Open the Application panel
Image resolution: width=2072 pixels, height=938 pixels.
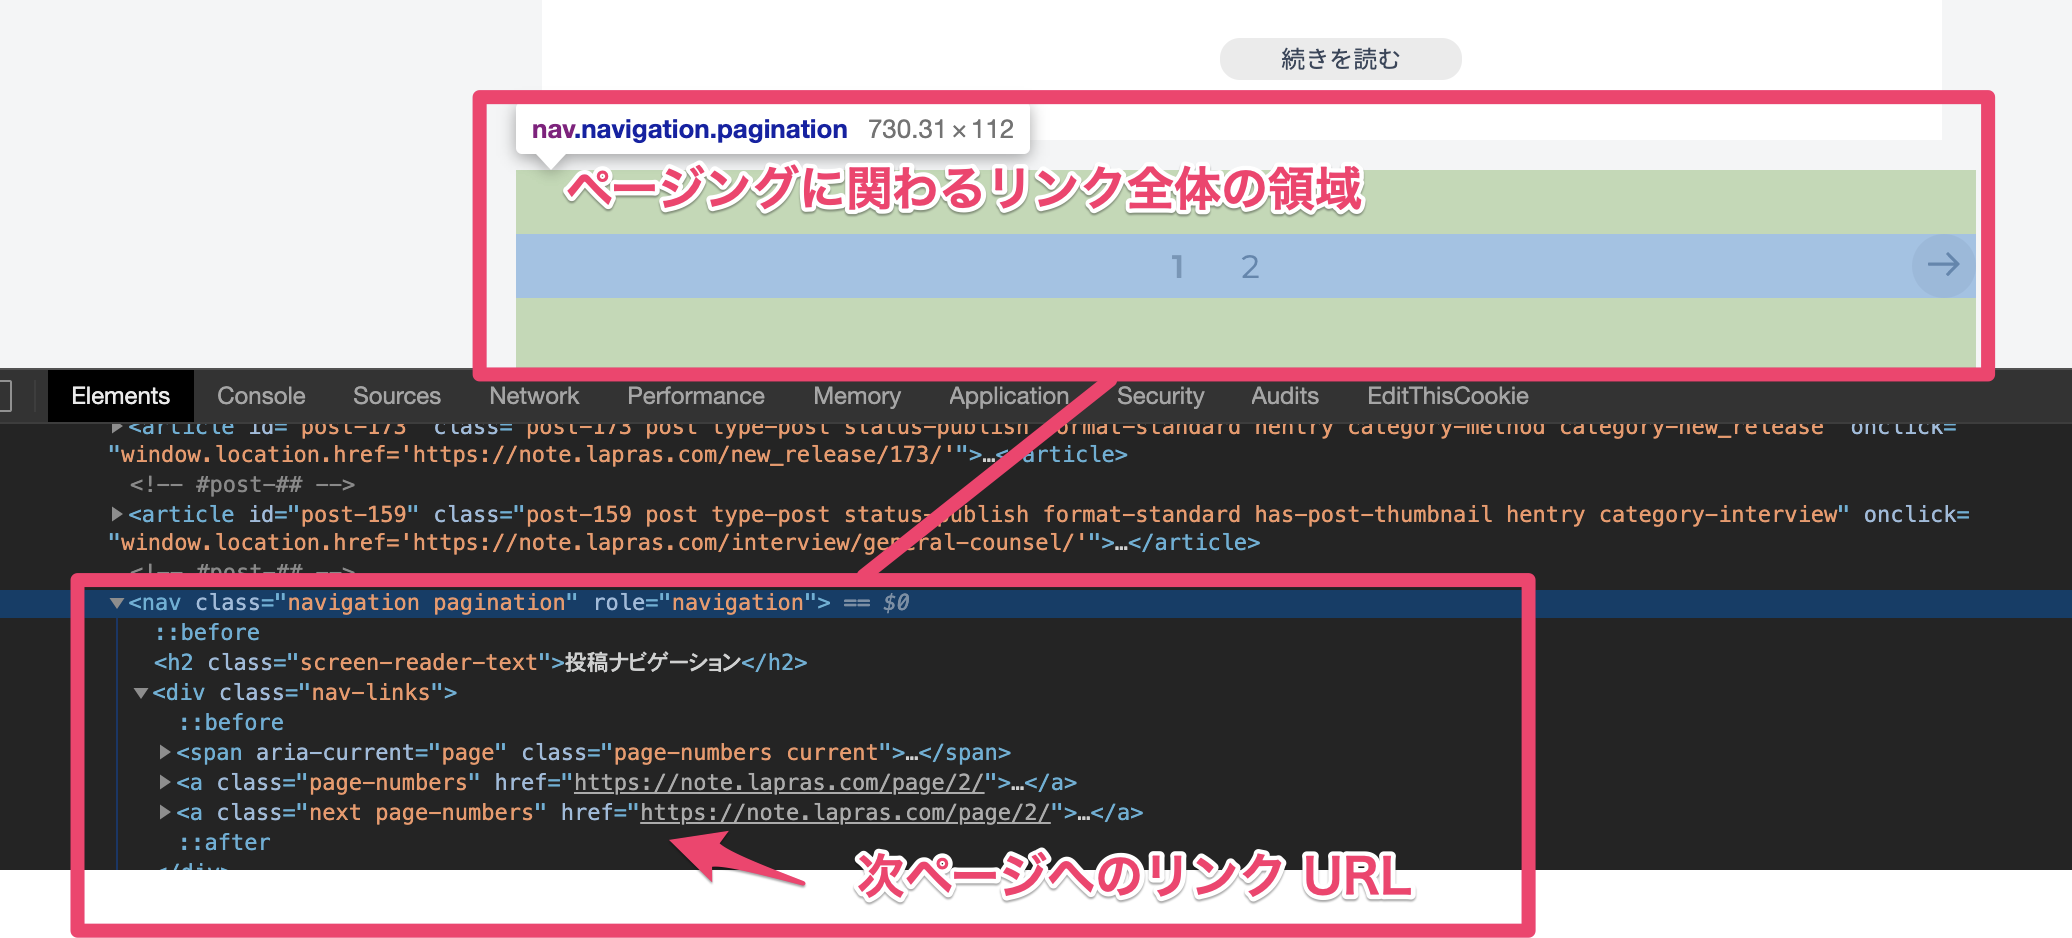1008,395
